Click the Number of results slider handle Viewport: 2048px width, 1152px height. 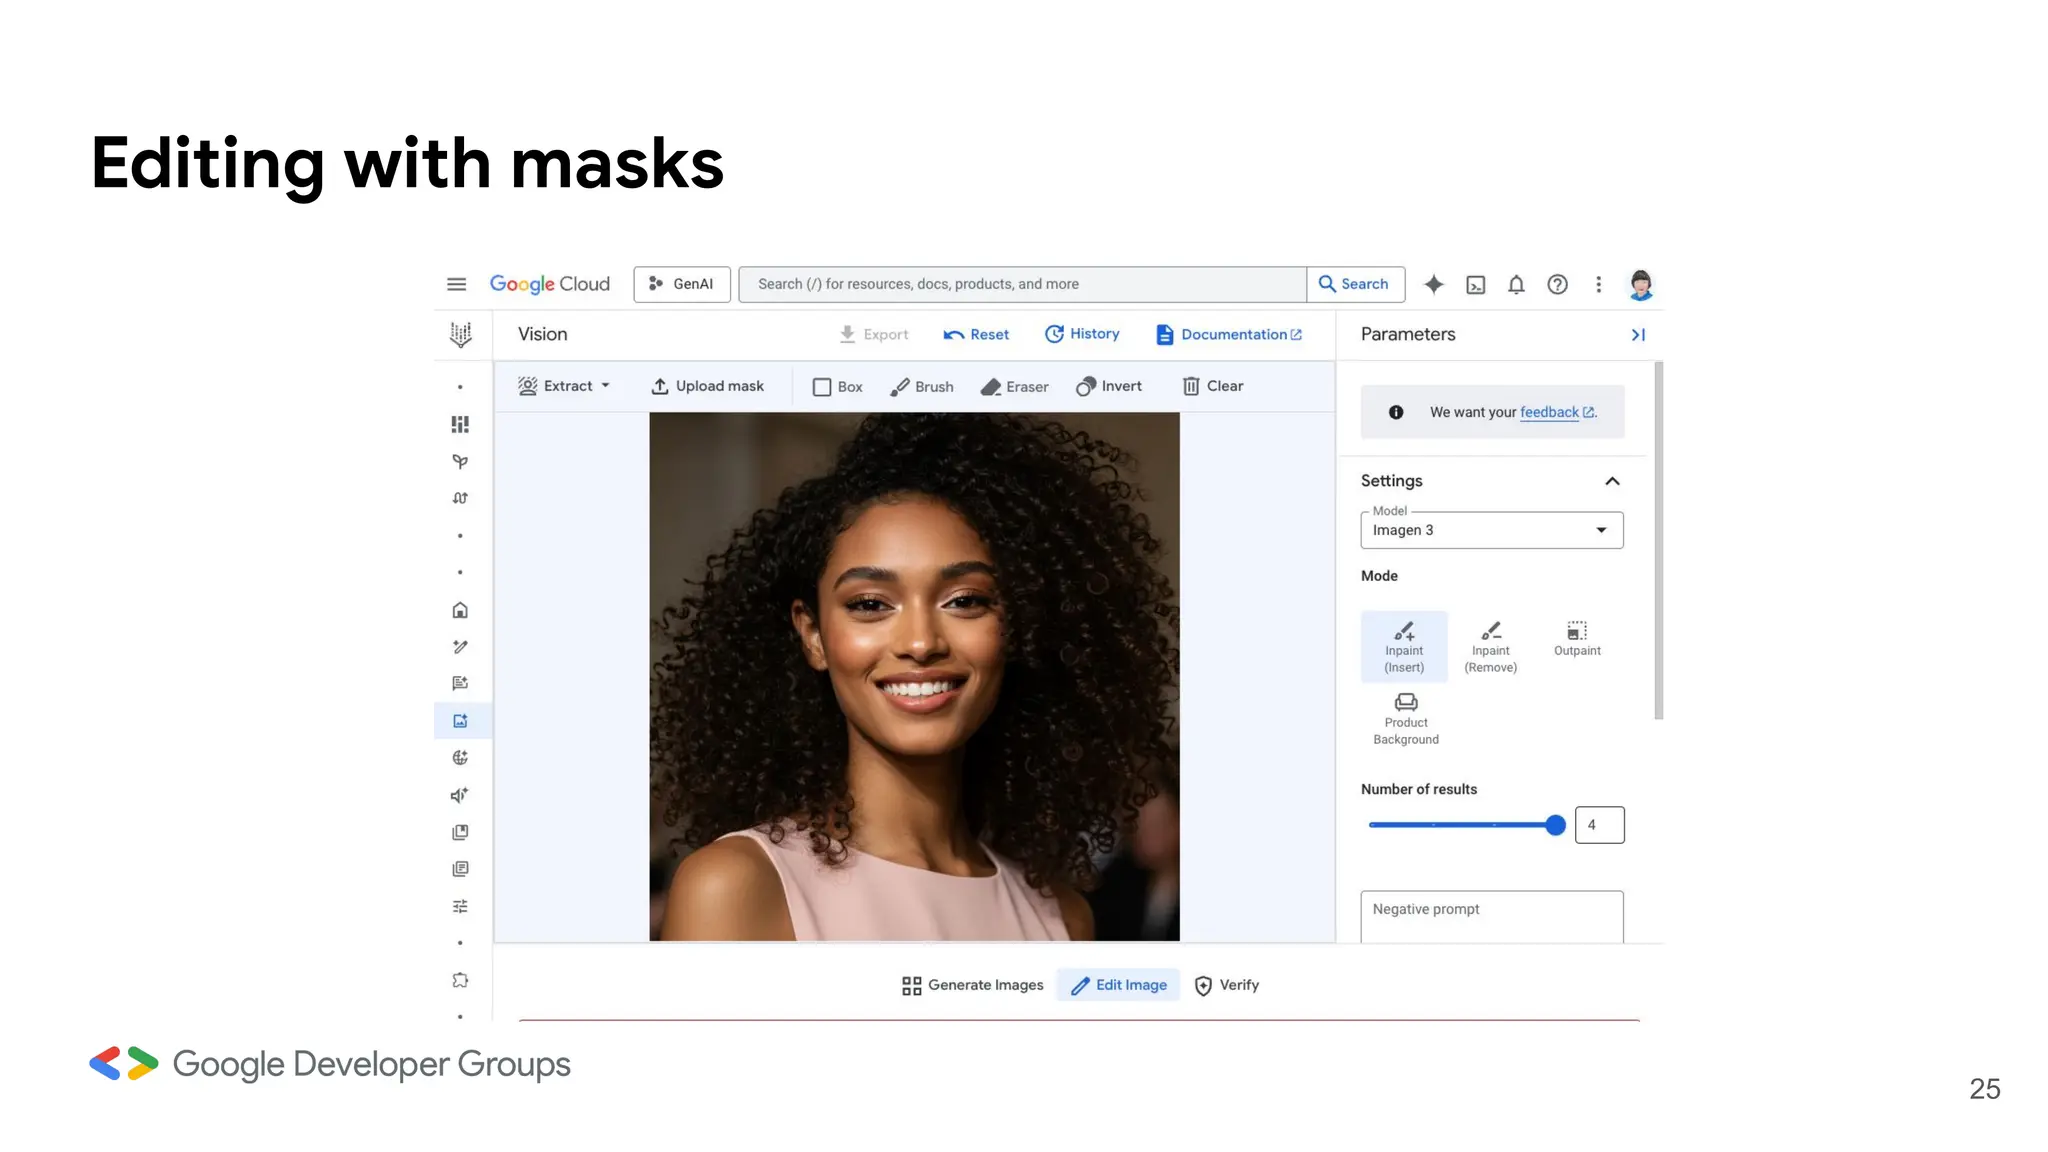point(1555,825)
